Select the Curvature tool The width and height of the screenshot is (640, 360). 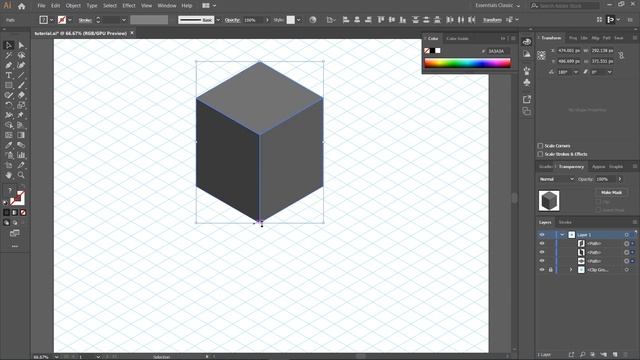[21, 65]
